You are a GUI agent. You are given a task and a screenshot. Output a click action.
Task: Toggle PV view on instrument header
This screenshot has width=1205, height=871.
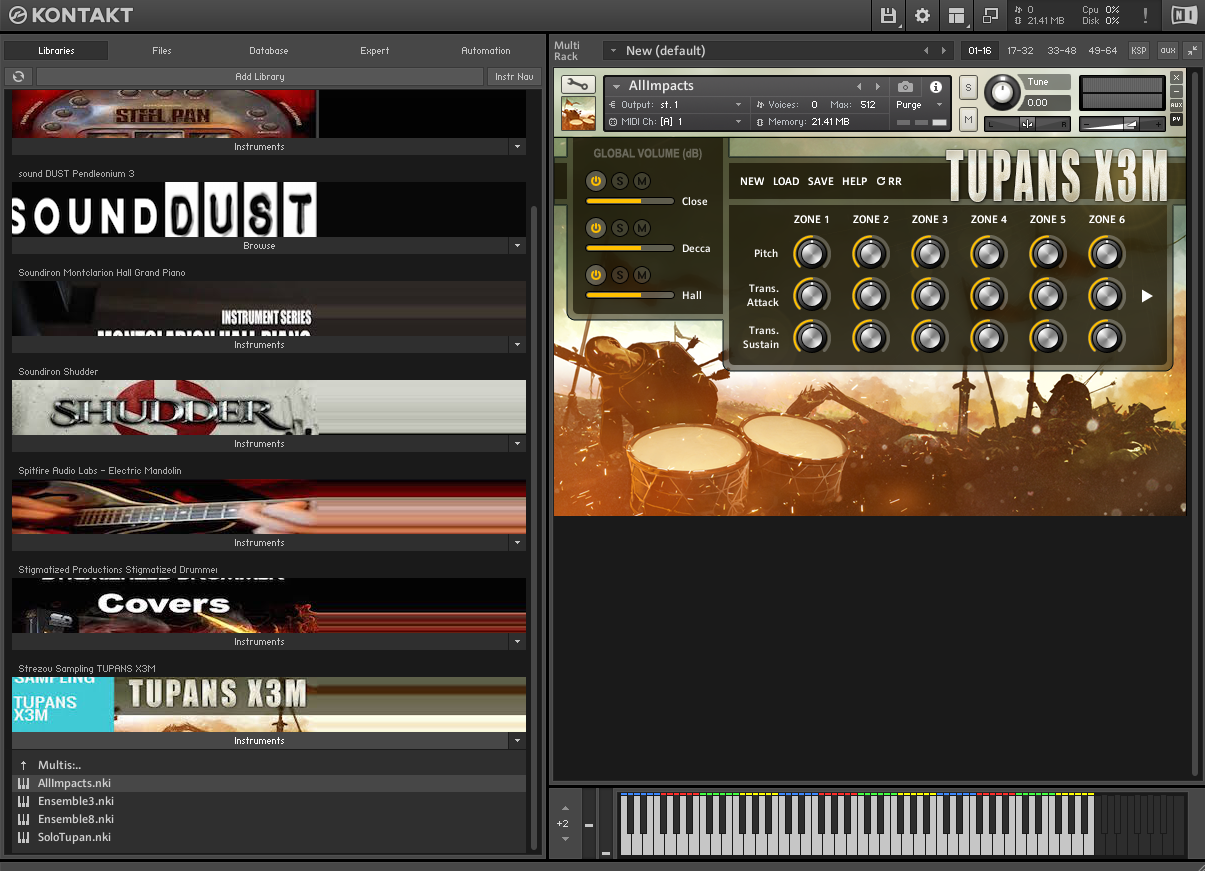coord(1176,119)
